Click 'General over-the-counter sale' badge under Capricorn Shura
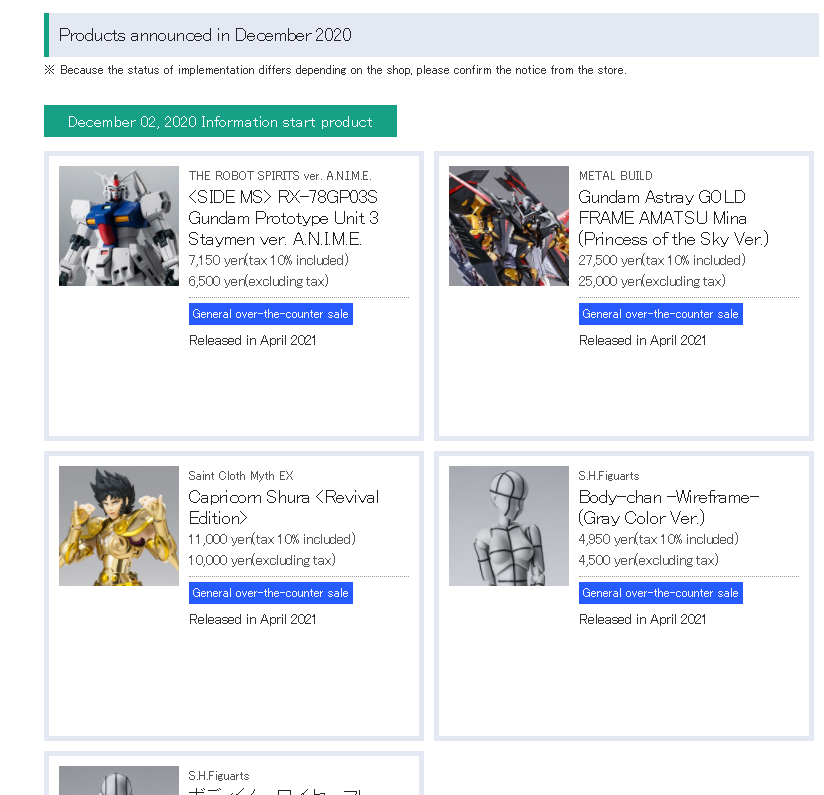Screen dimensions: 824x795 (x=271, y=593)
